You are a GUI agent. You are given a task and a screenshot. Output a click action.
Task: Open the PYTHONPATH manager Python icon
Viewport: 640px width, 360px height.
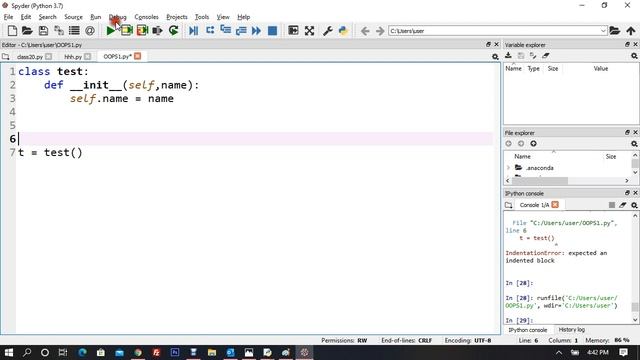tap(343, 31)
